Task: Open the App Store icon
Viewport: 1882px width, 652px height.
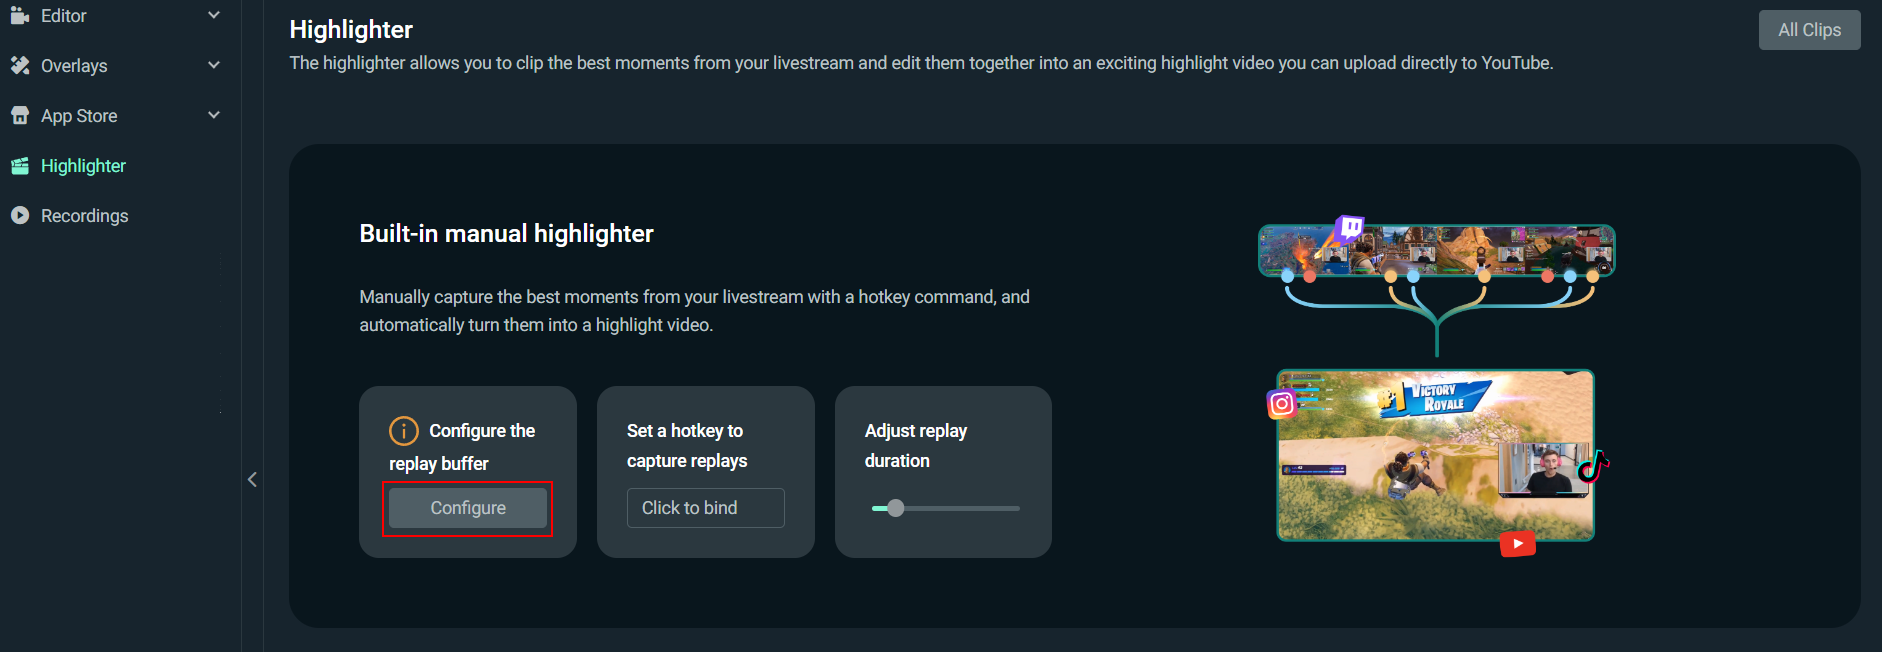Action: [x=20, y=115]
